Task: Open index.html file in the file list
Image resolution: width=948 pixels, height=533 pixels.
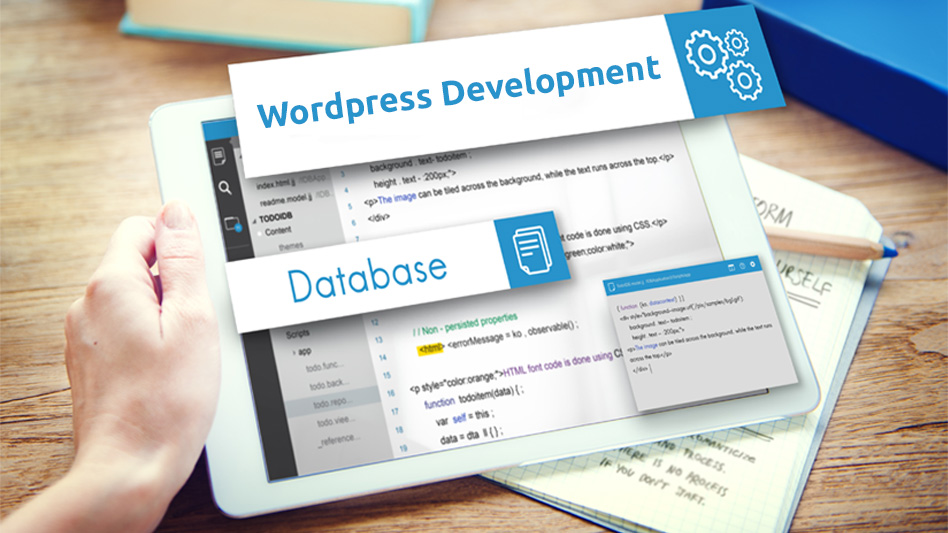Action: pyautogui.click(x=279, y=184)
